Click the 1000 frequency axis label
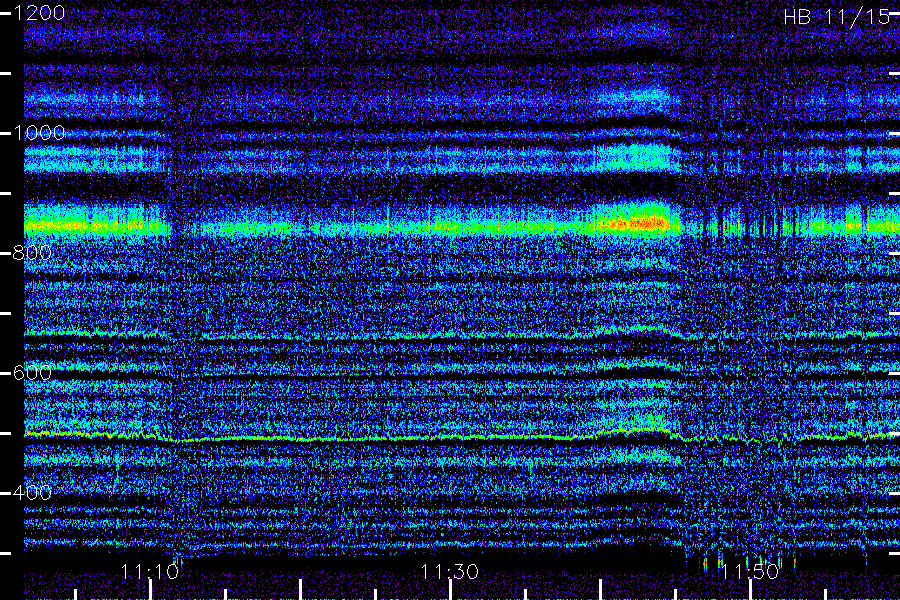This screenshot has width=900, height=600. pyautogui.click(x=38, y=133)
